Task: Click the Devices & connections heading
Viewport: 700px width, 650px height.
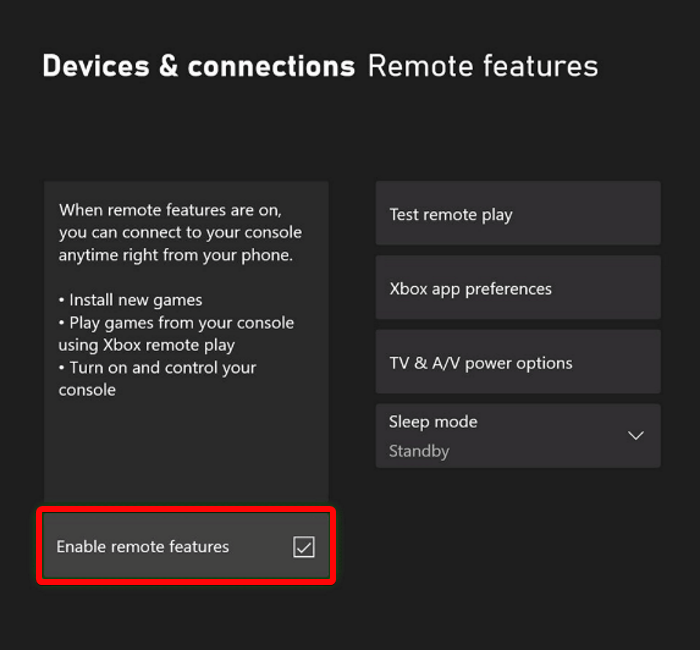Action: 198,67
